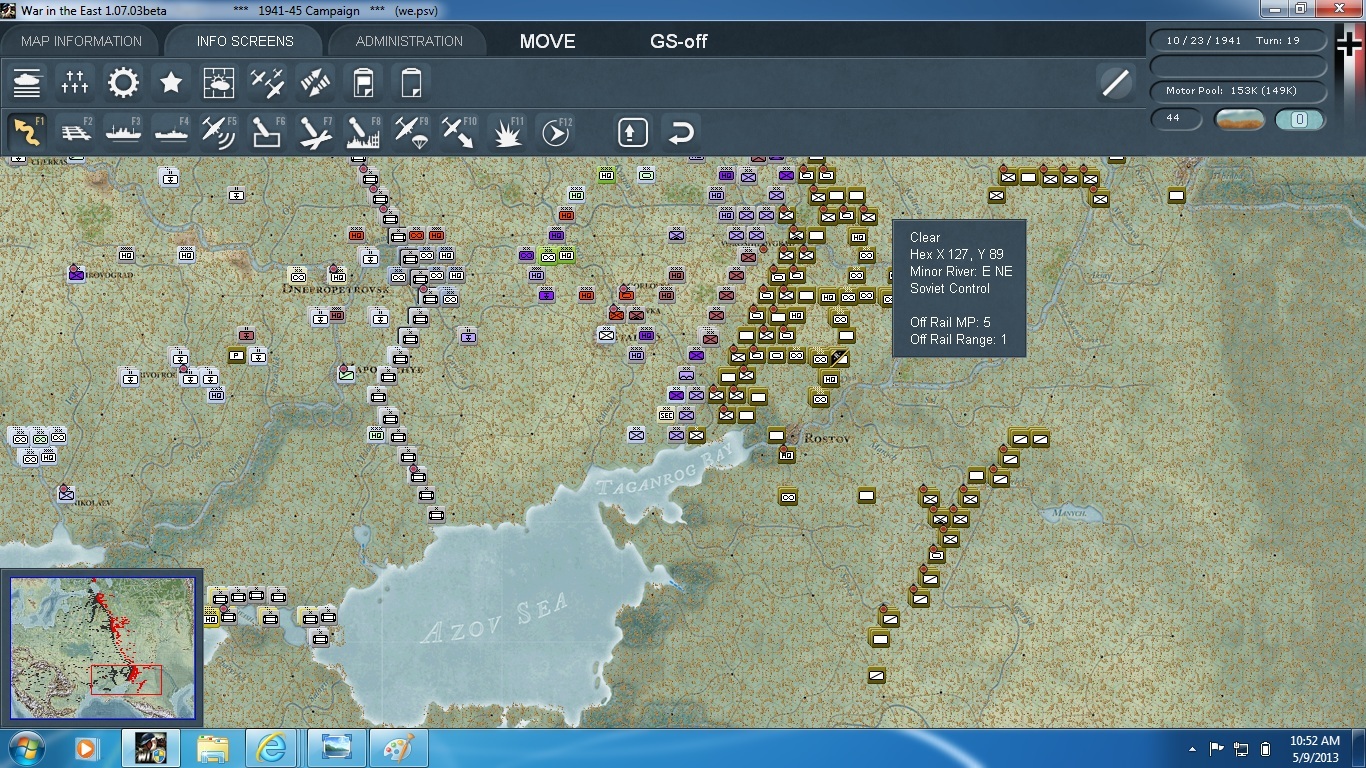Click the light blue 0 pill
1366x768 pixels.
[x=1300, y=119]
